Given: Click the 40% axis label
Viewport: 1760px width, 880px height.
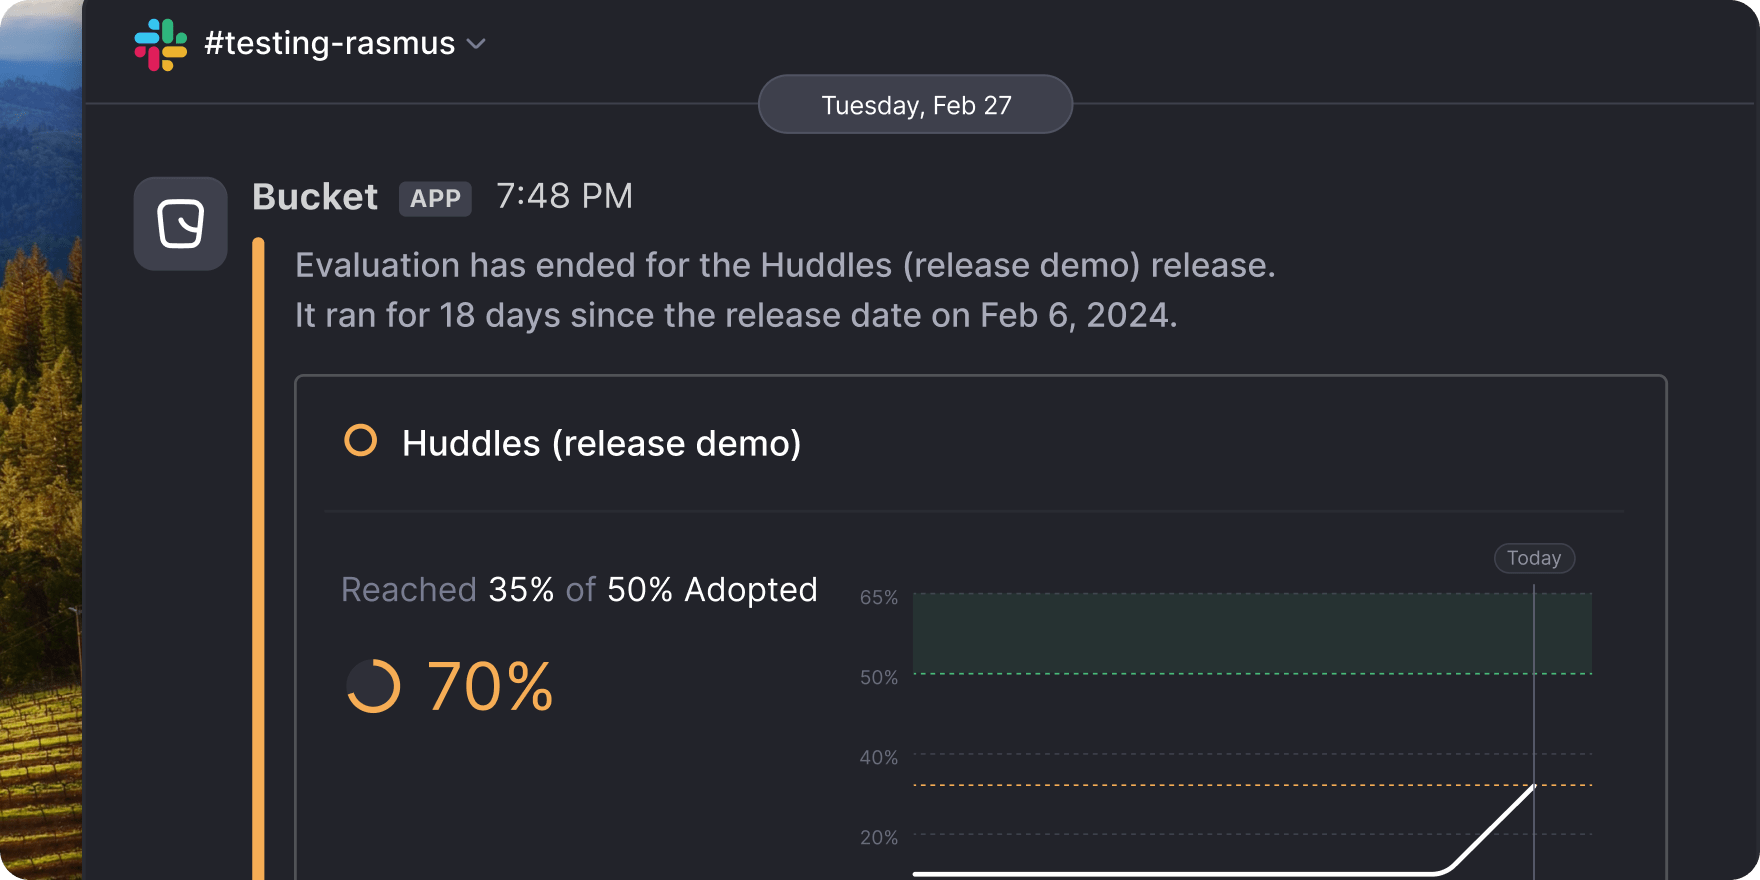Looking at the screenshot, I should click(879, 757).
